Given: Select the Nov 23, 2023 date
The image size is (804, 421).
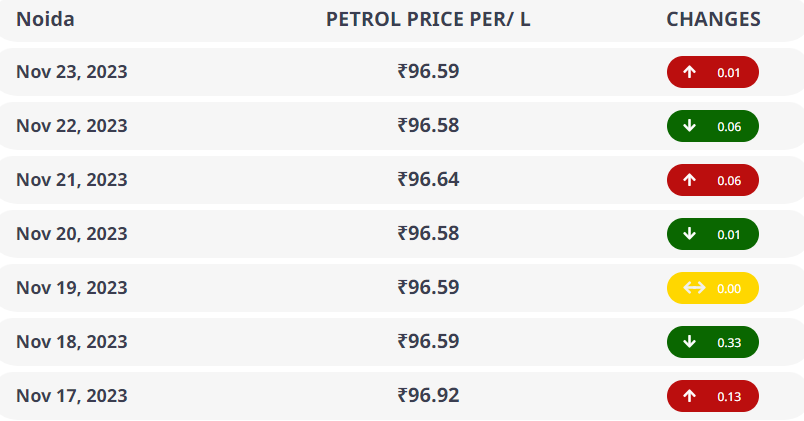Looking at the screenshot, I should tap(72, 72).
